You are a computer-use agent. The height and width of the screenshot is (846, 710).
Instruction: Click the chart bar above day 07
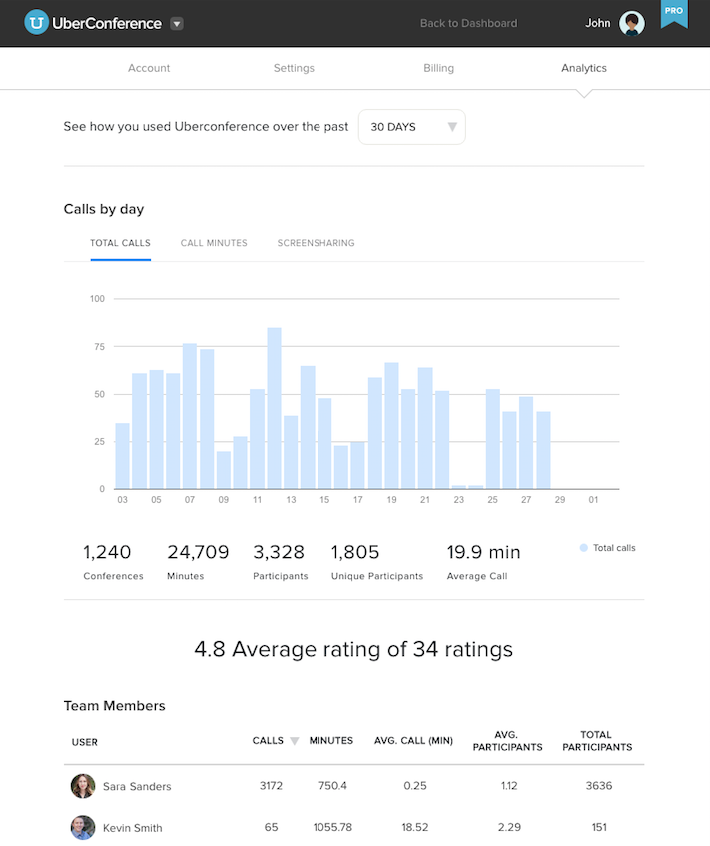[x=190, y=416]
